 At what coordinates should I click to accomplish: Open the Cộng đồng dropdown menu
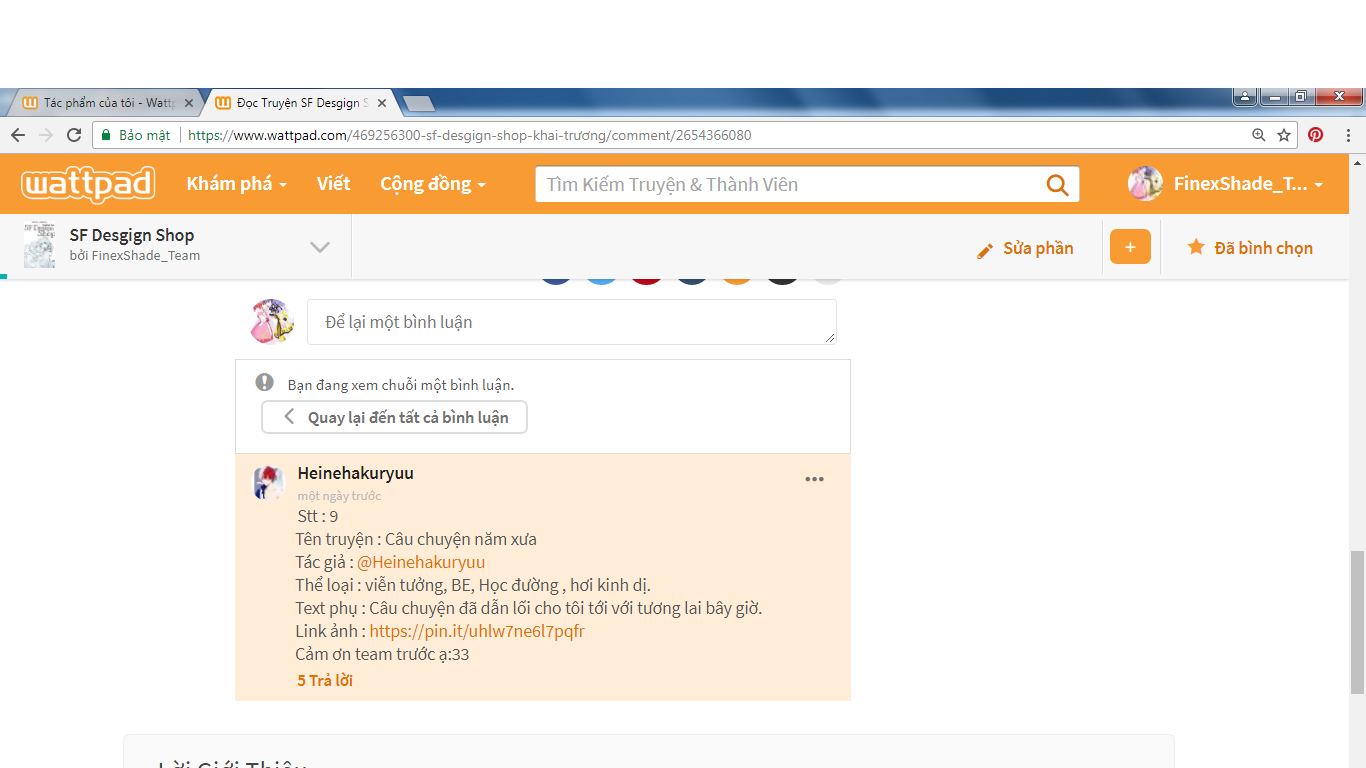pos(432,184)
